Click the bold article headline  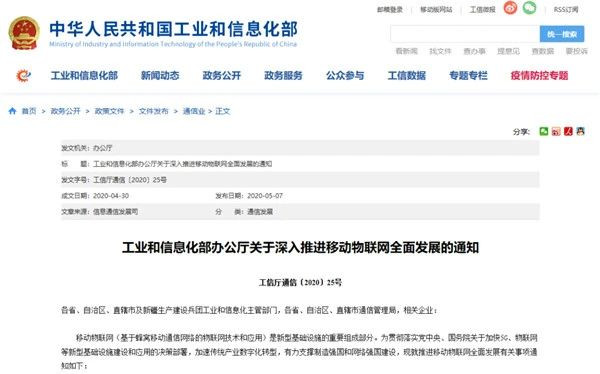tap(300, 248)
